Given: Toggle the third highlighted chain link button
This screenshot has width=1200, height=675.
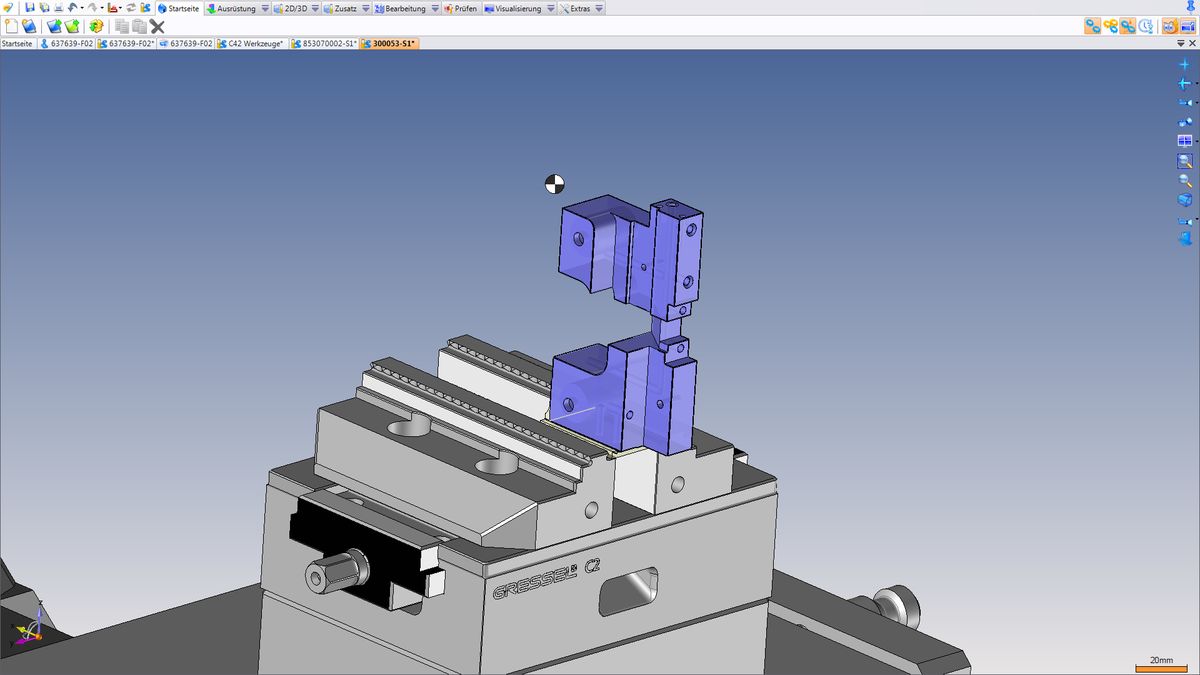Looking at the screenshot, I should pos(1128,26).
